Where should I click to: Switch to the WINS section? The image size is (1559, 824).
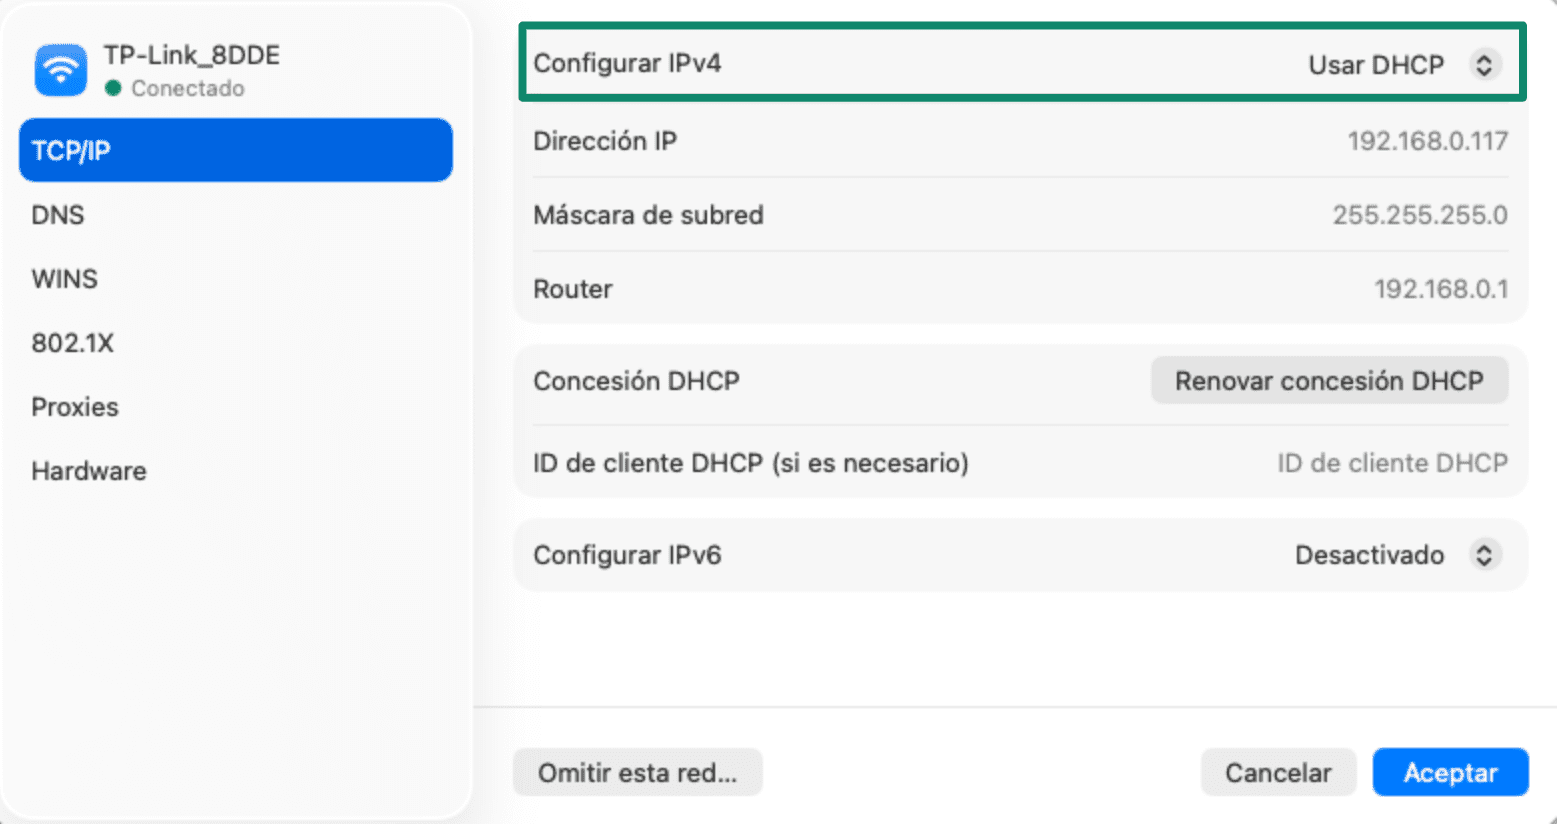[64, 278]
